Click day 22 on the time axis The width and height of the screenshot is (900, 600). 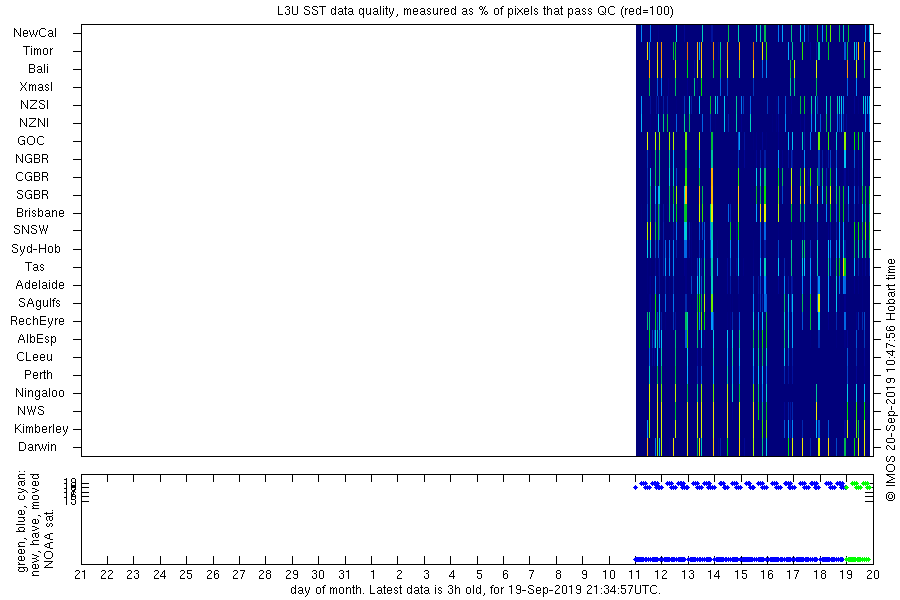pos(107,575)
